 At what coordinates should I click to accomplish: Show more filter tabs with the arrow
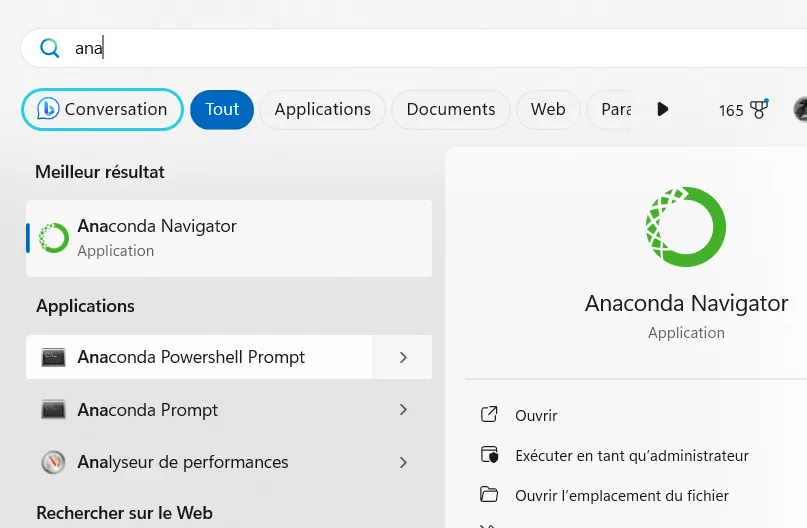663,109
